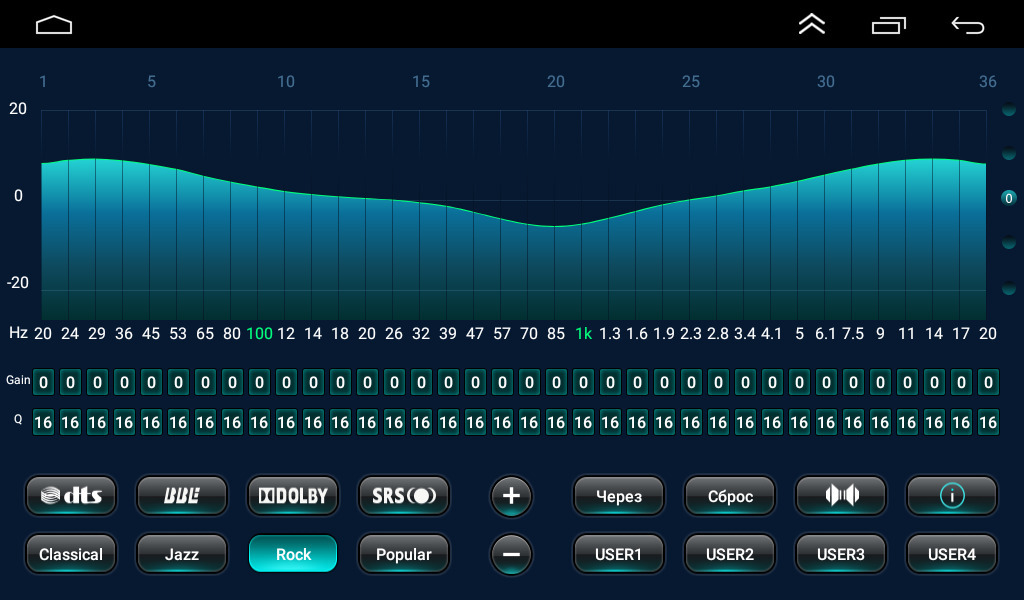The image size is (1024, 600).
Task: Expand the double chevron up icon
Action: coord(812,25)
